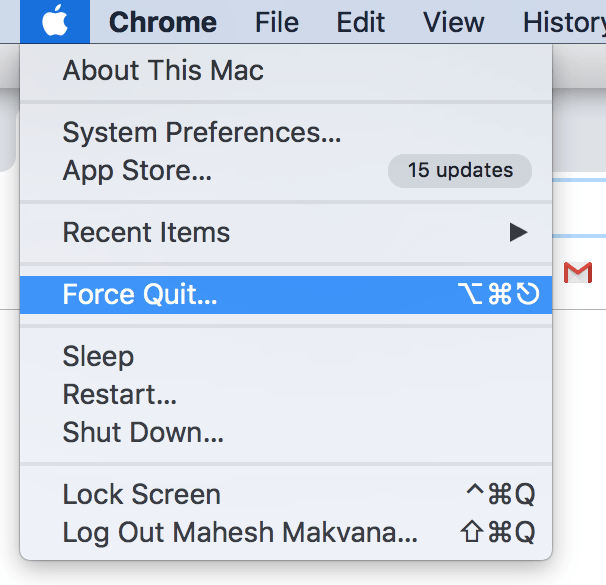Click the 15 updates badge
This screenshot has width=606, height=585.
[x=460, y=171]
